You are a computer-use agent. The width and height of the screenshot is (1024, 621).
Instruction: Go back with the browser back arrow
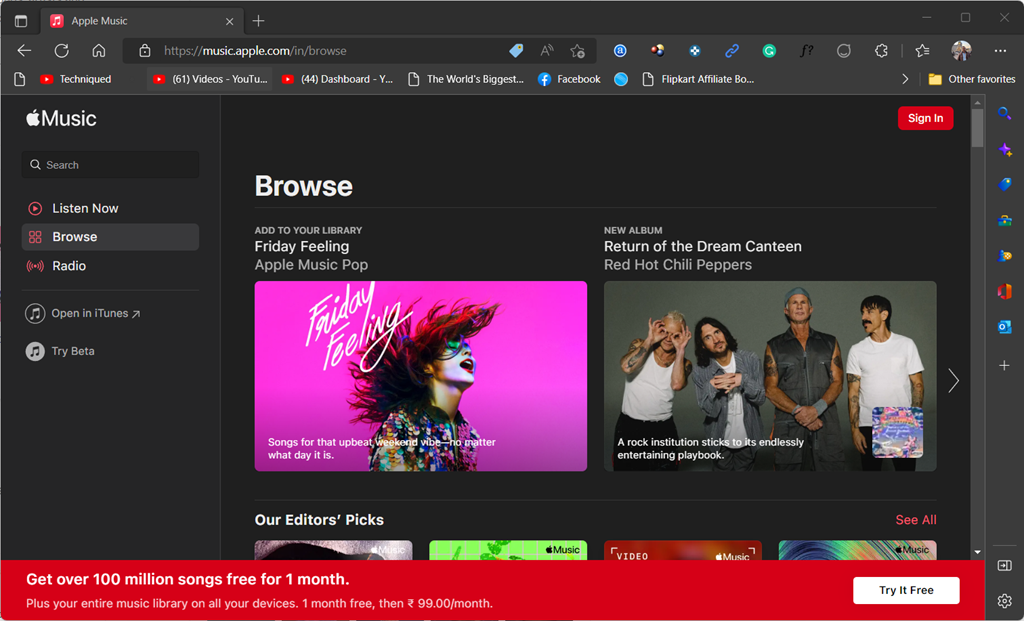pos(24,50)
